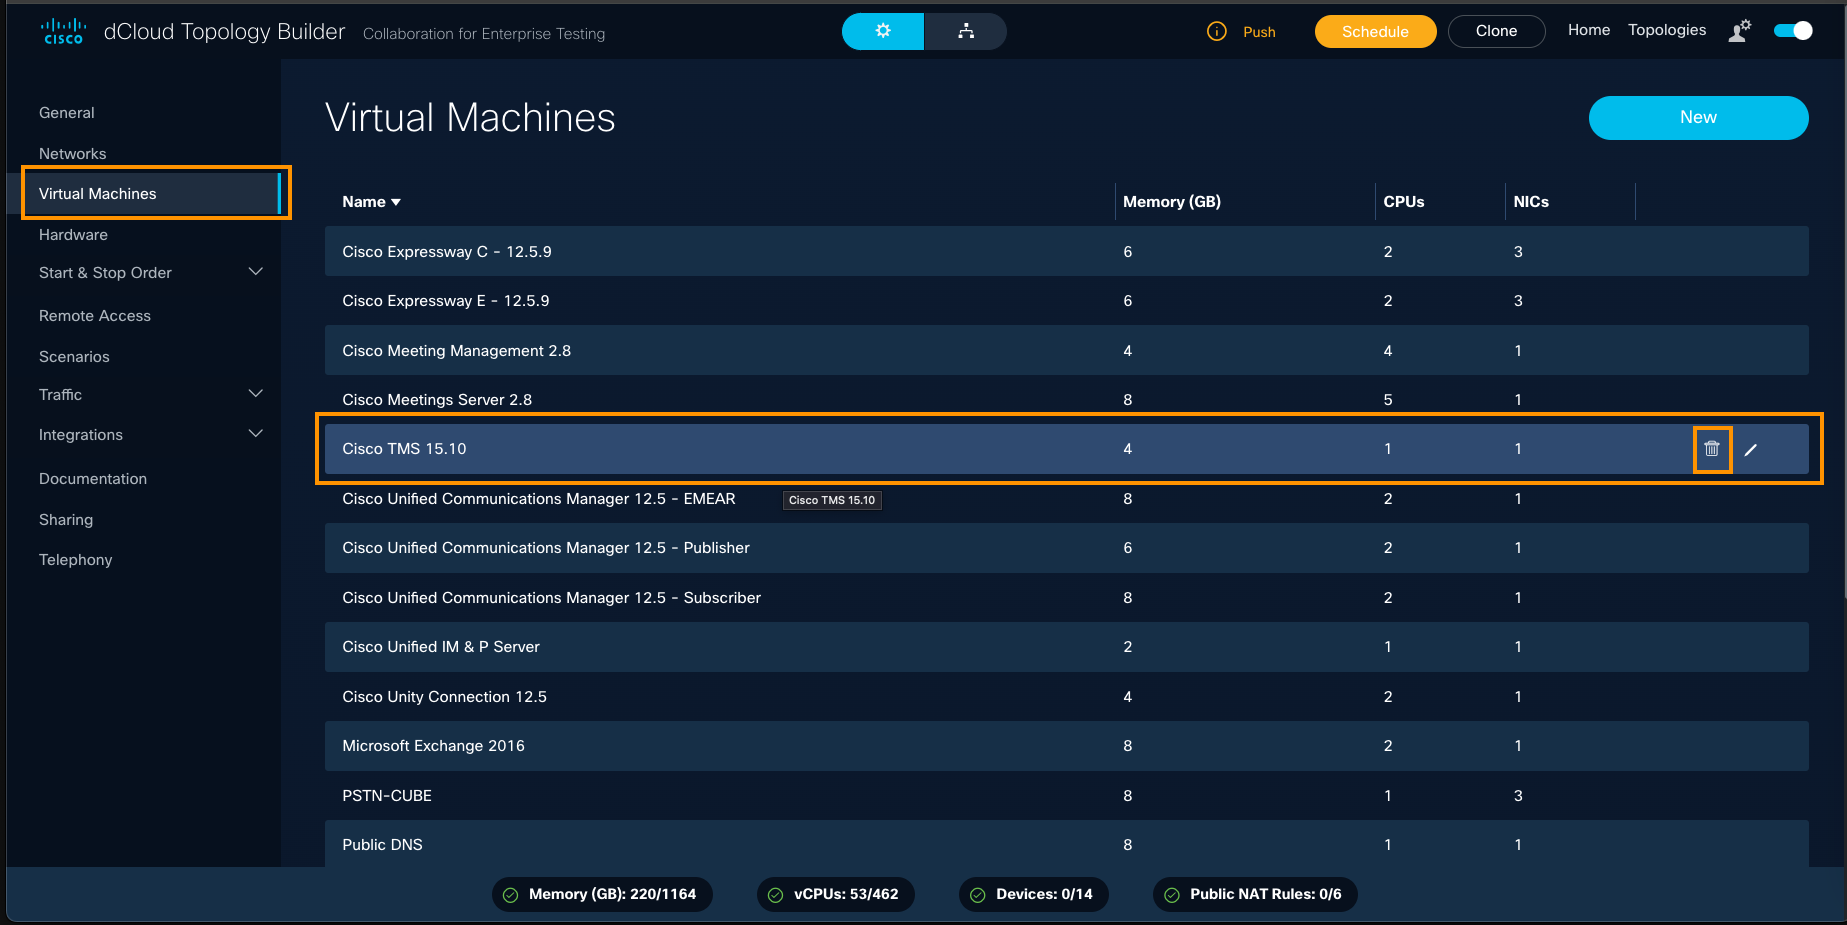This screenshot has width=1847, height=925.
Task: Click the Push info icon
Action: click(x=1217, y=31)
